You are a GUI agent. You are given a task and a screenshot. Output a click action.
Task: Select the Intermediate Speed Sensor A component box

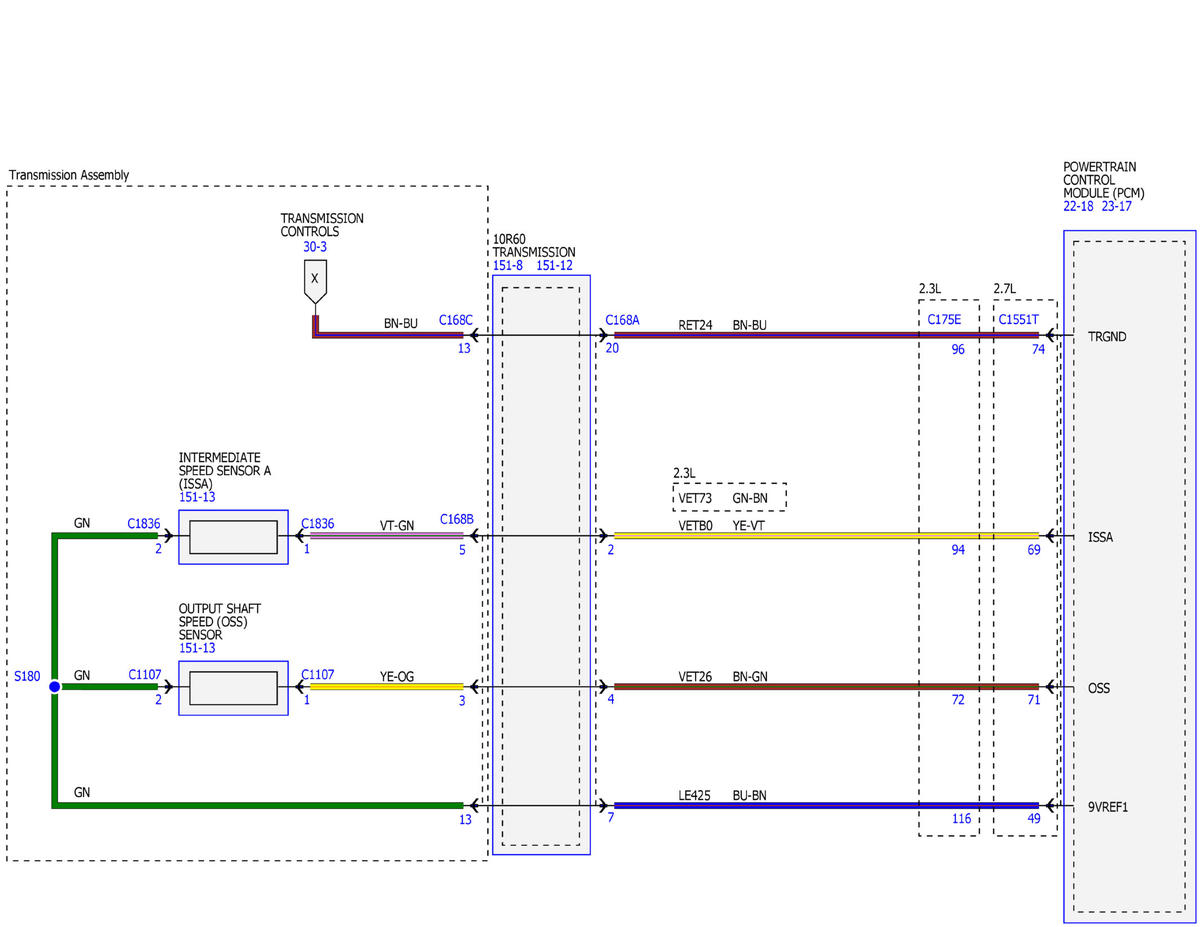pyautogui.click(x=233, y=537)
